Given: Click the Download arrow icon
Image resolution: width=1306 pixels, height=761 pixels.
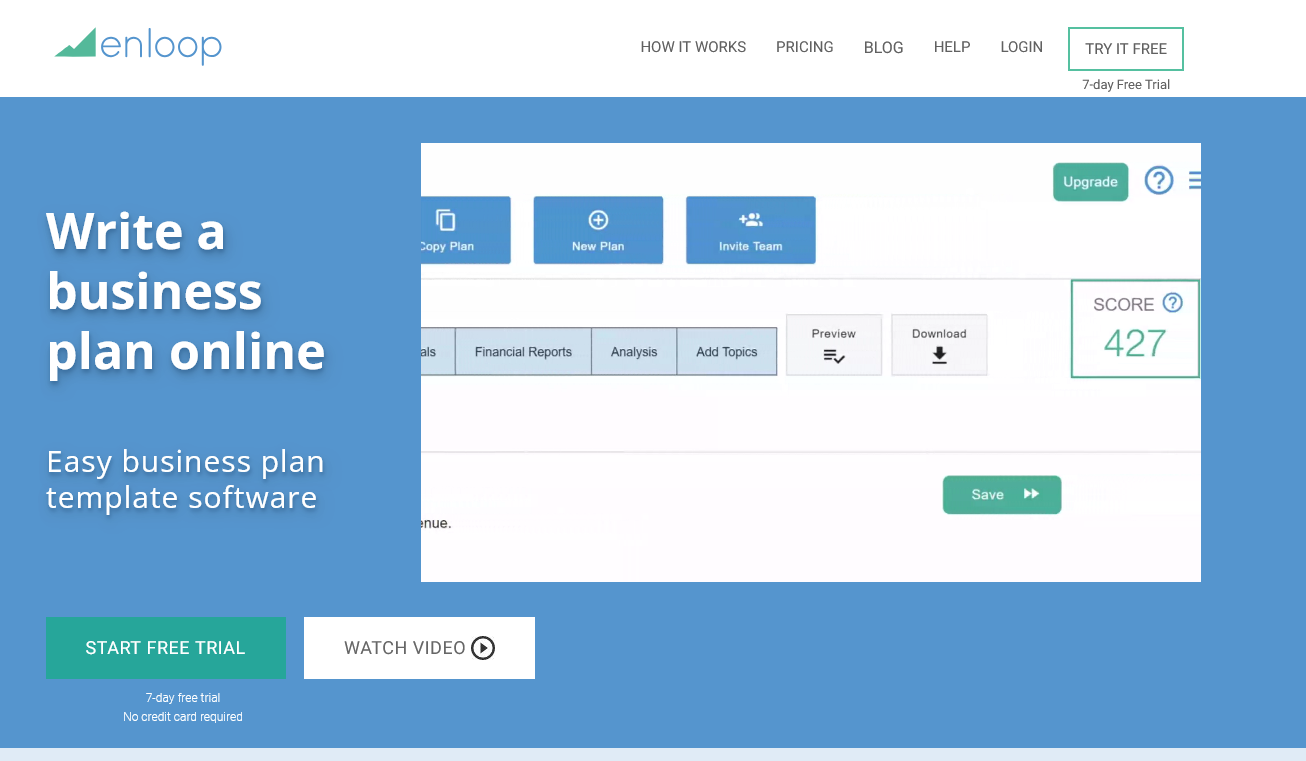Looking at the screenshot, I should pyautogui.click(x=939, y=355).
